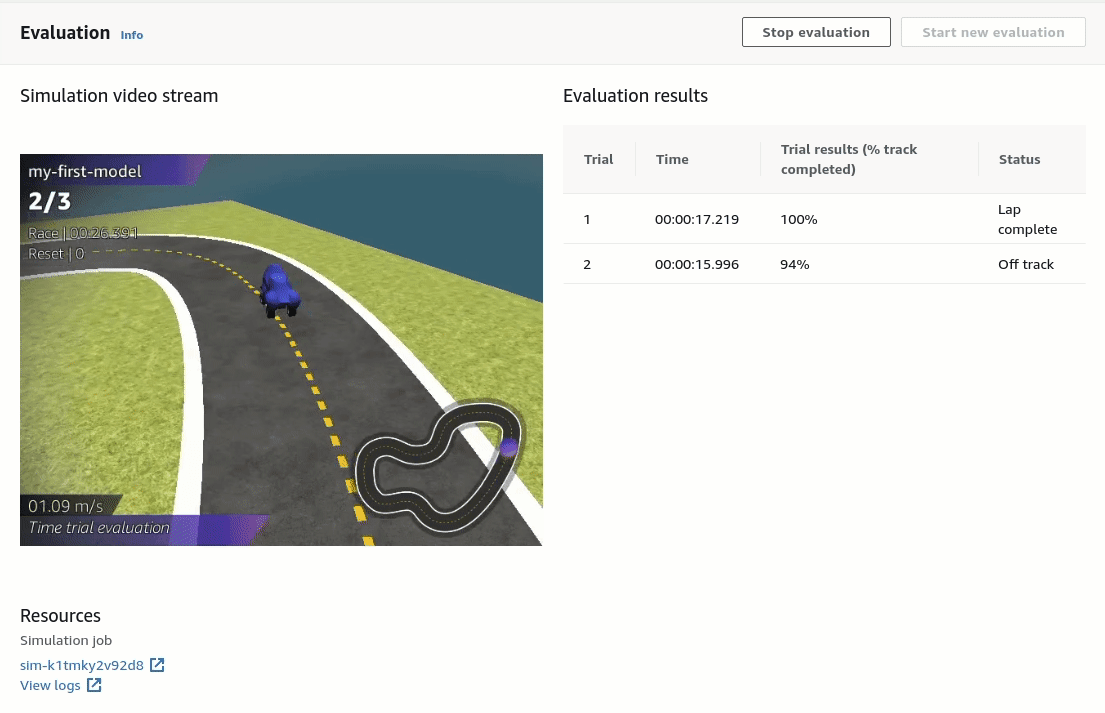Click the external link icon beside sim-k1tmky2v92d8
The image size is (1105, 713).
pos(157,665)
